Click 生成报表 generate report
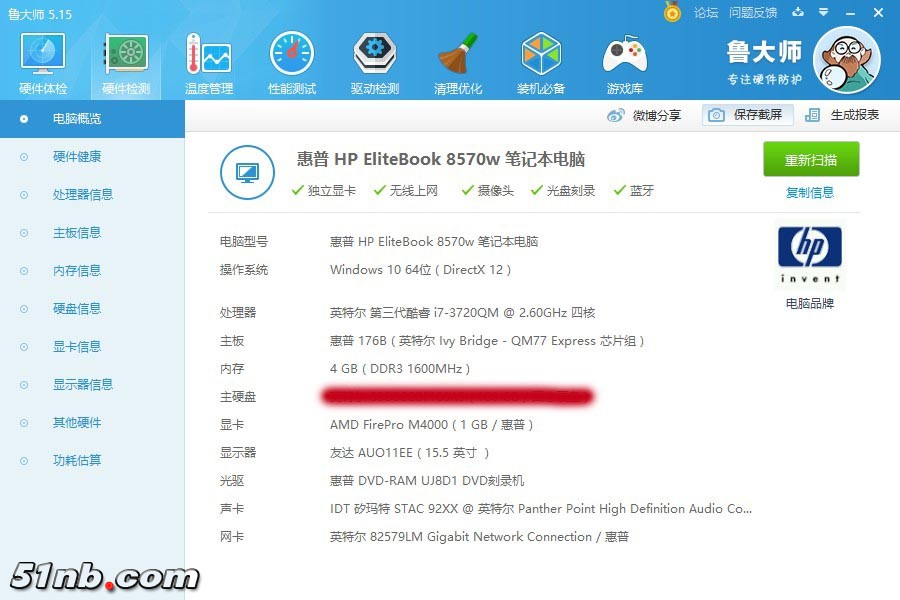The height and width of the screenshot is (600, 900). [x=855, y=115]
